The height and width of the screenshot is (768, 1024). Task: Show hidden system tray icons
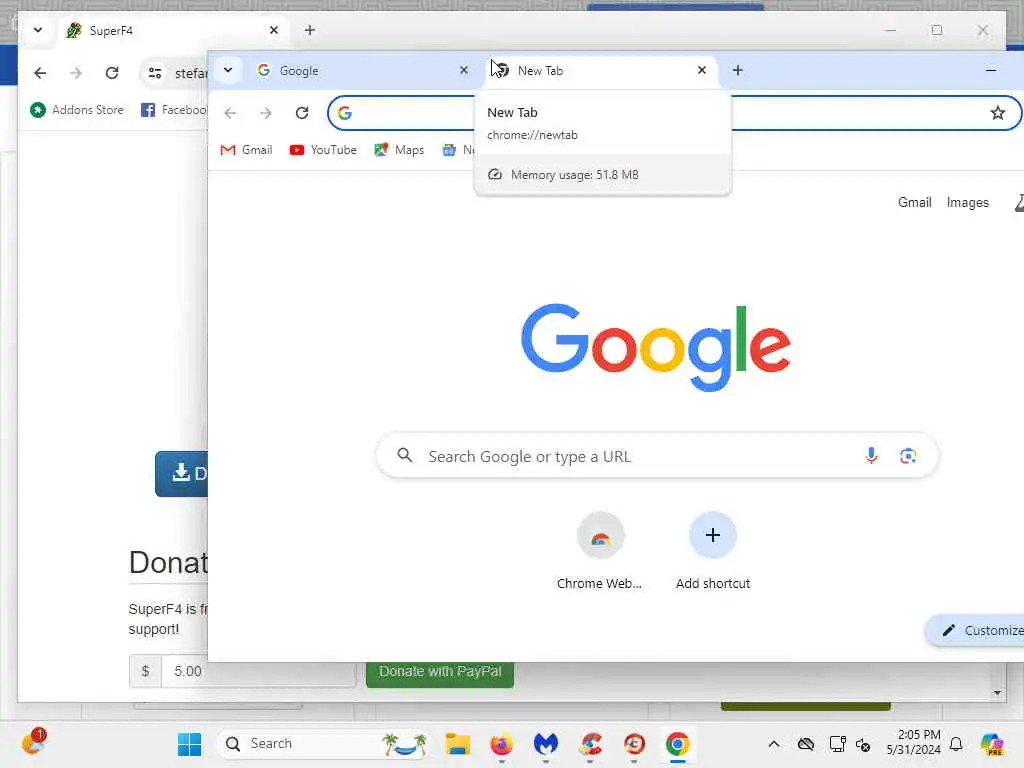pos(773,744)
